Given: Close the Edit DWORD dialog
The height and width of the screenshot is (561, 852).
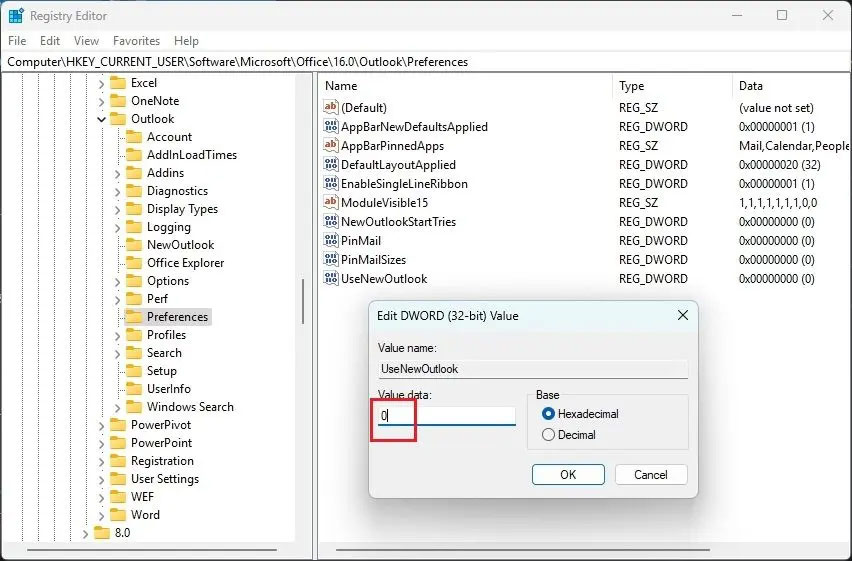Looking at the screenshot, I should (682, 315).
